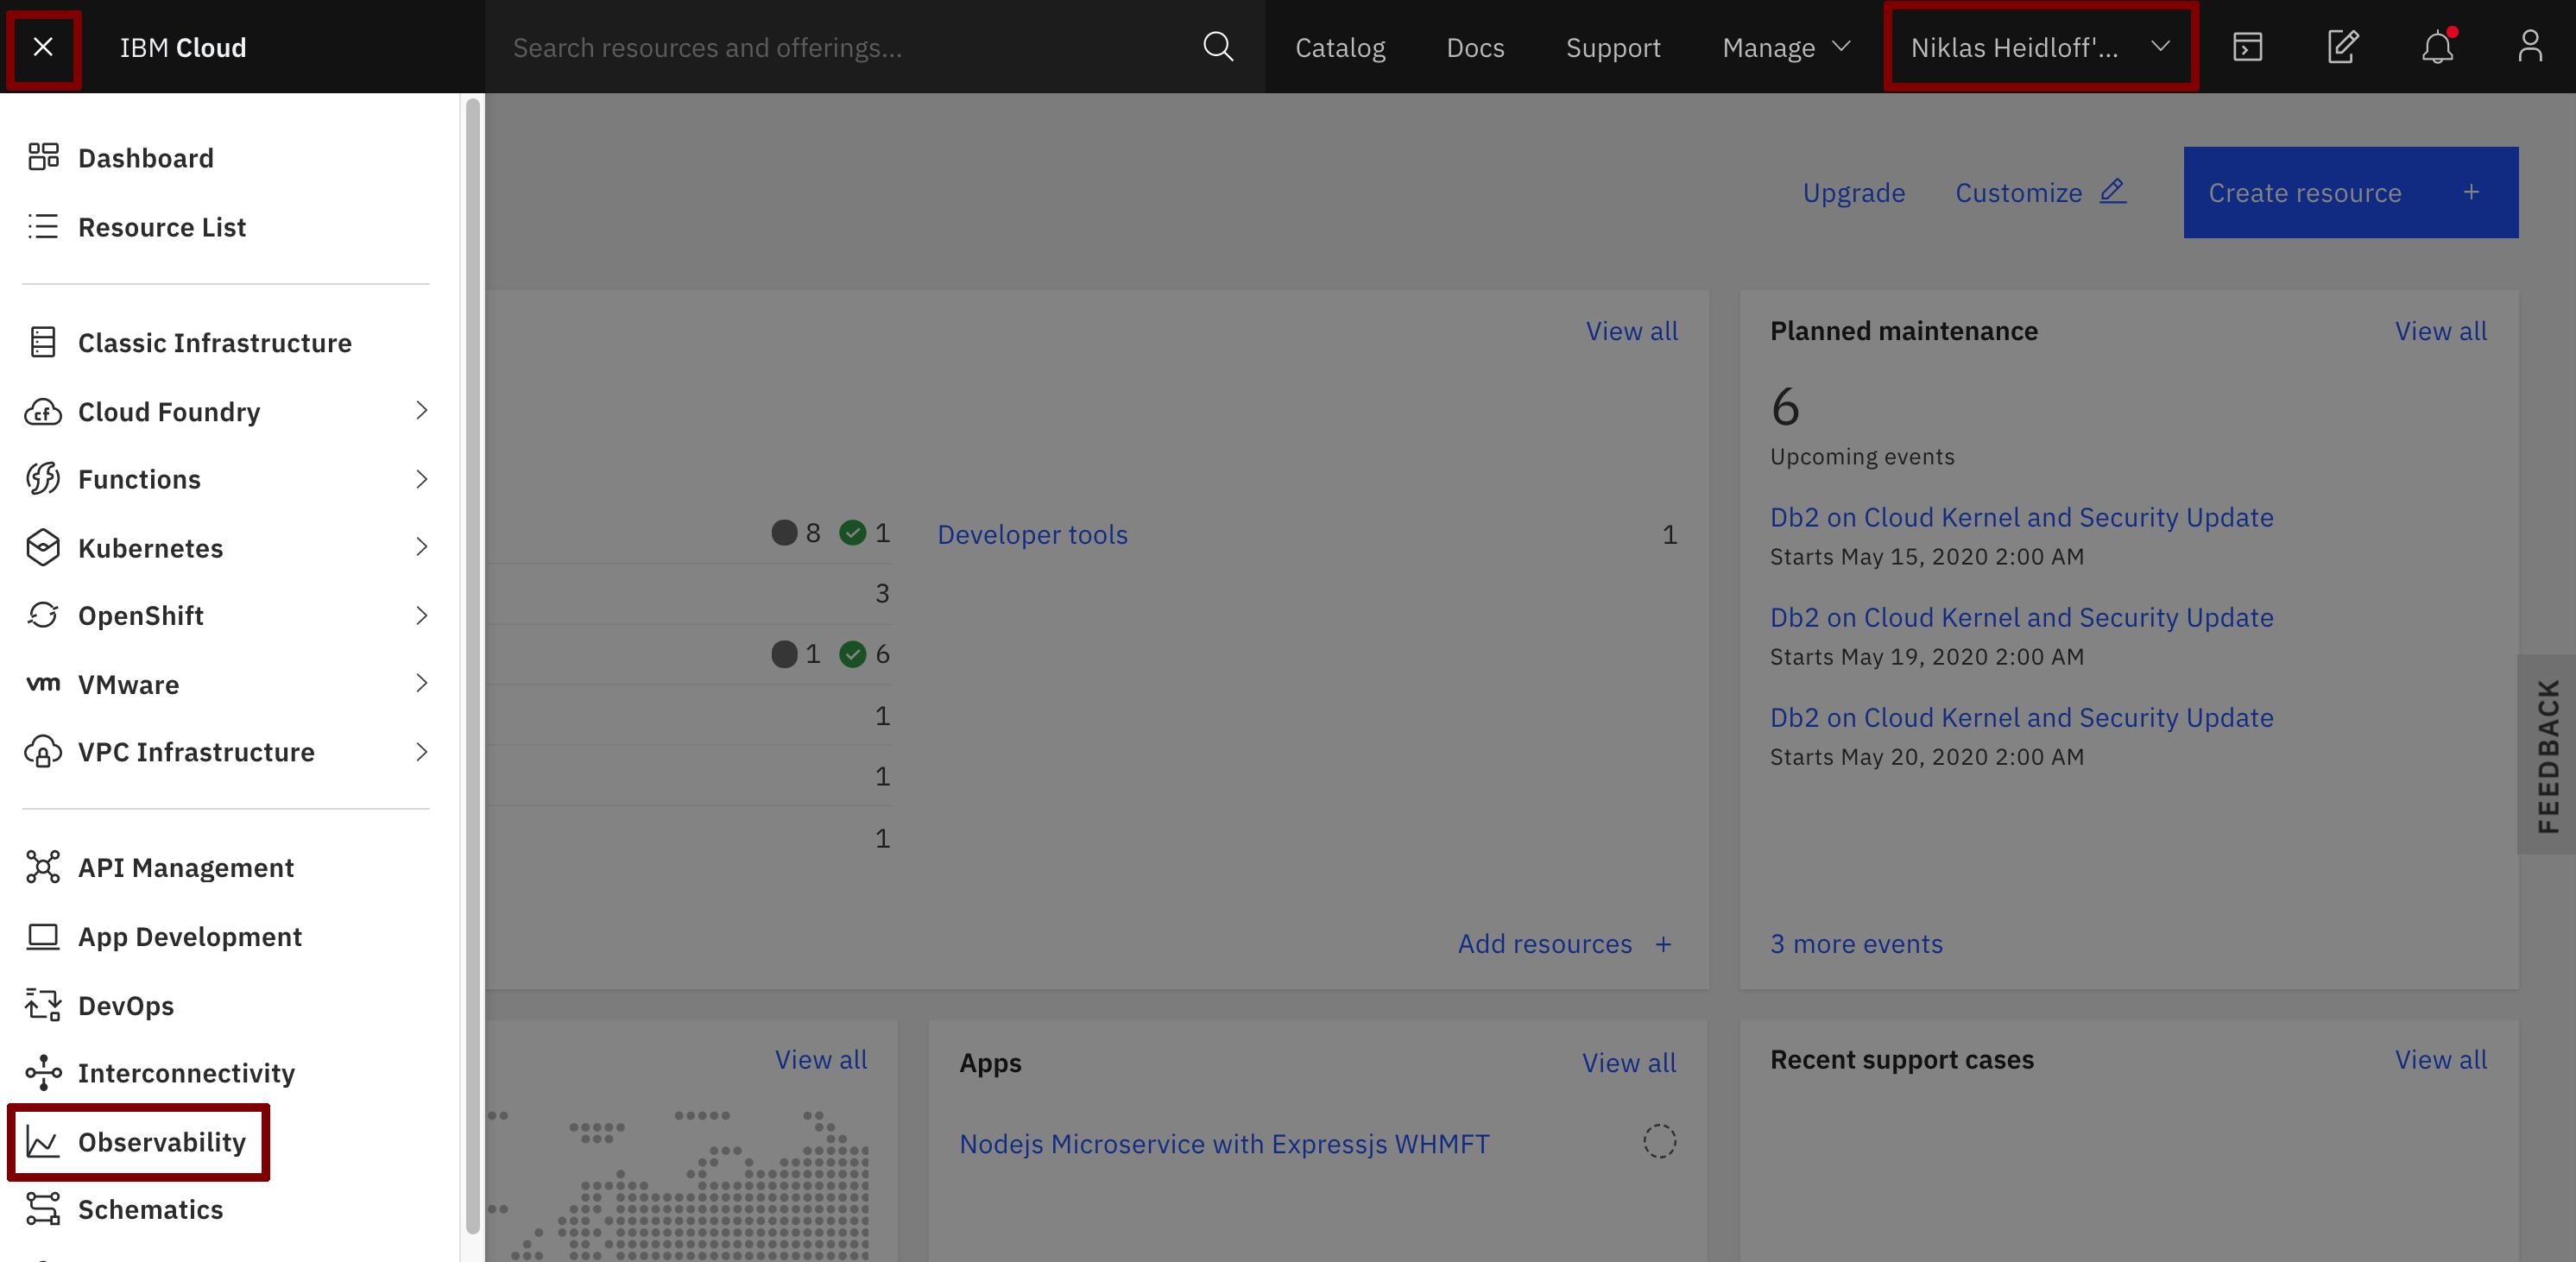Select Dashboard in the navigation menu
Viewport: 2576px width, 1262px height.
(146, 158)
